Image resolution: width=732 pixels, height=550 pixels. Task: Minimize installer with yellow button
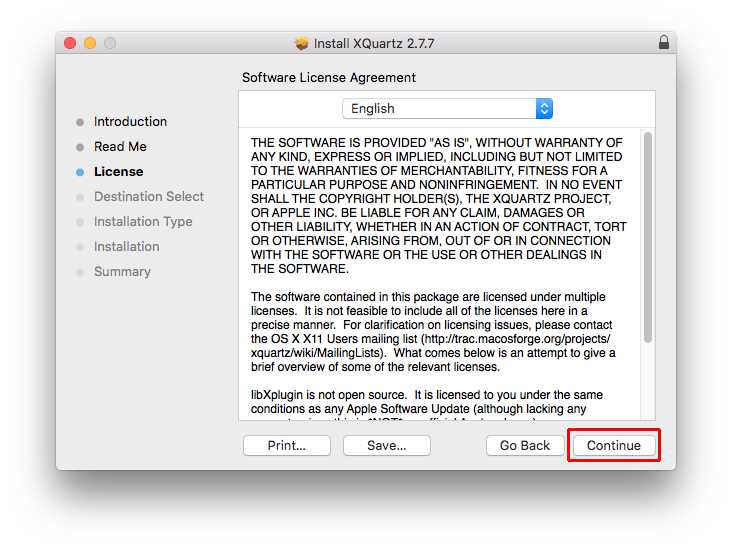pos(90,43)
